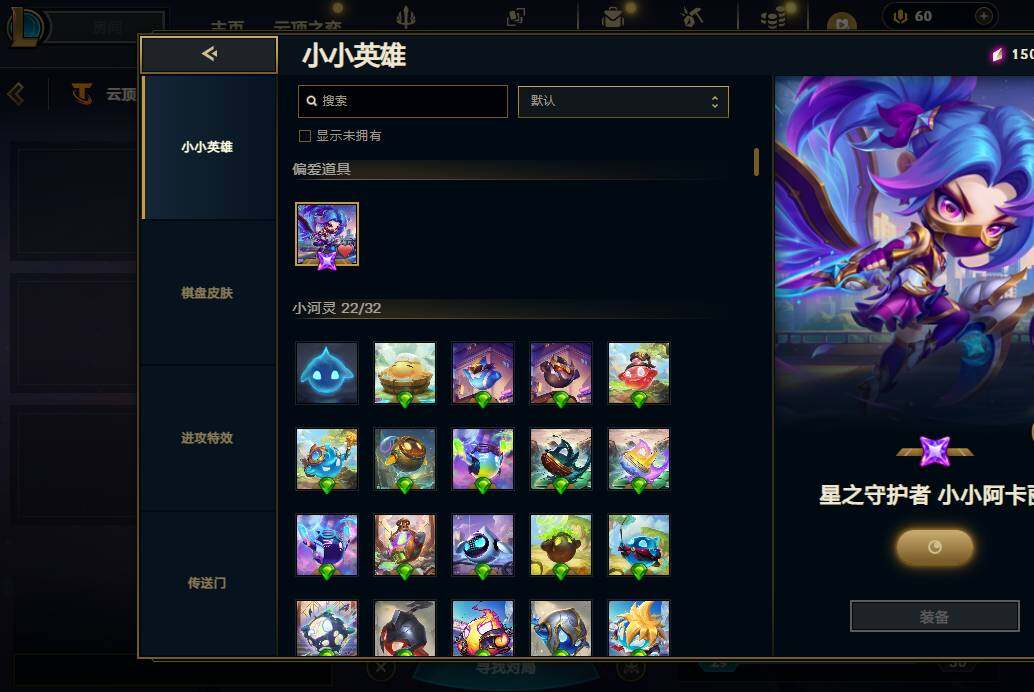Click the TFT logo icon on left
This screenshot has width=1034, height=692.
tap(82, 94)
